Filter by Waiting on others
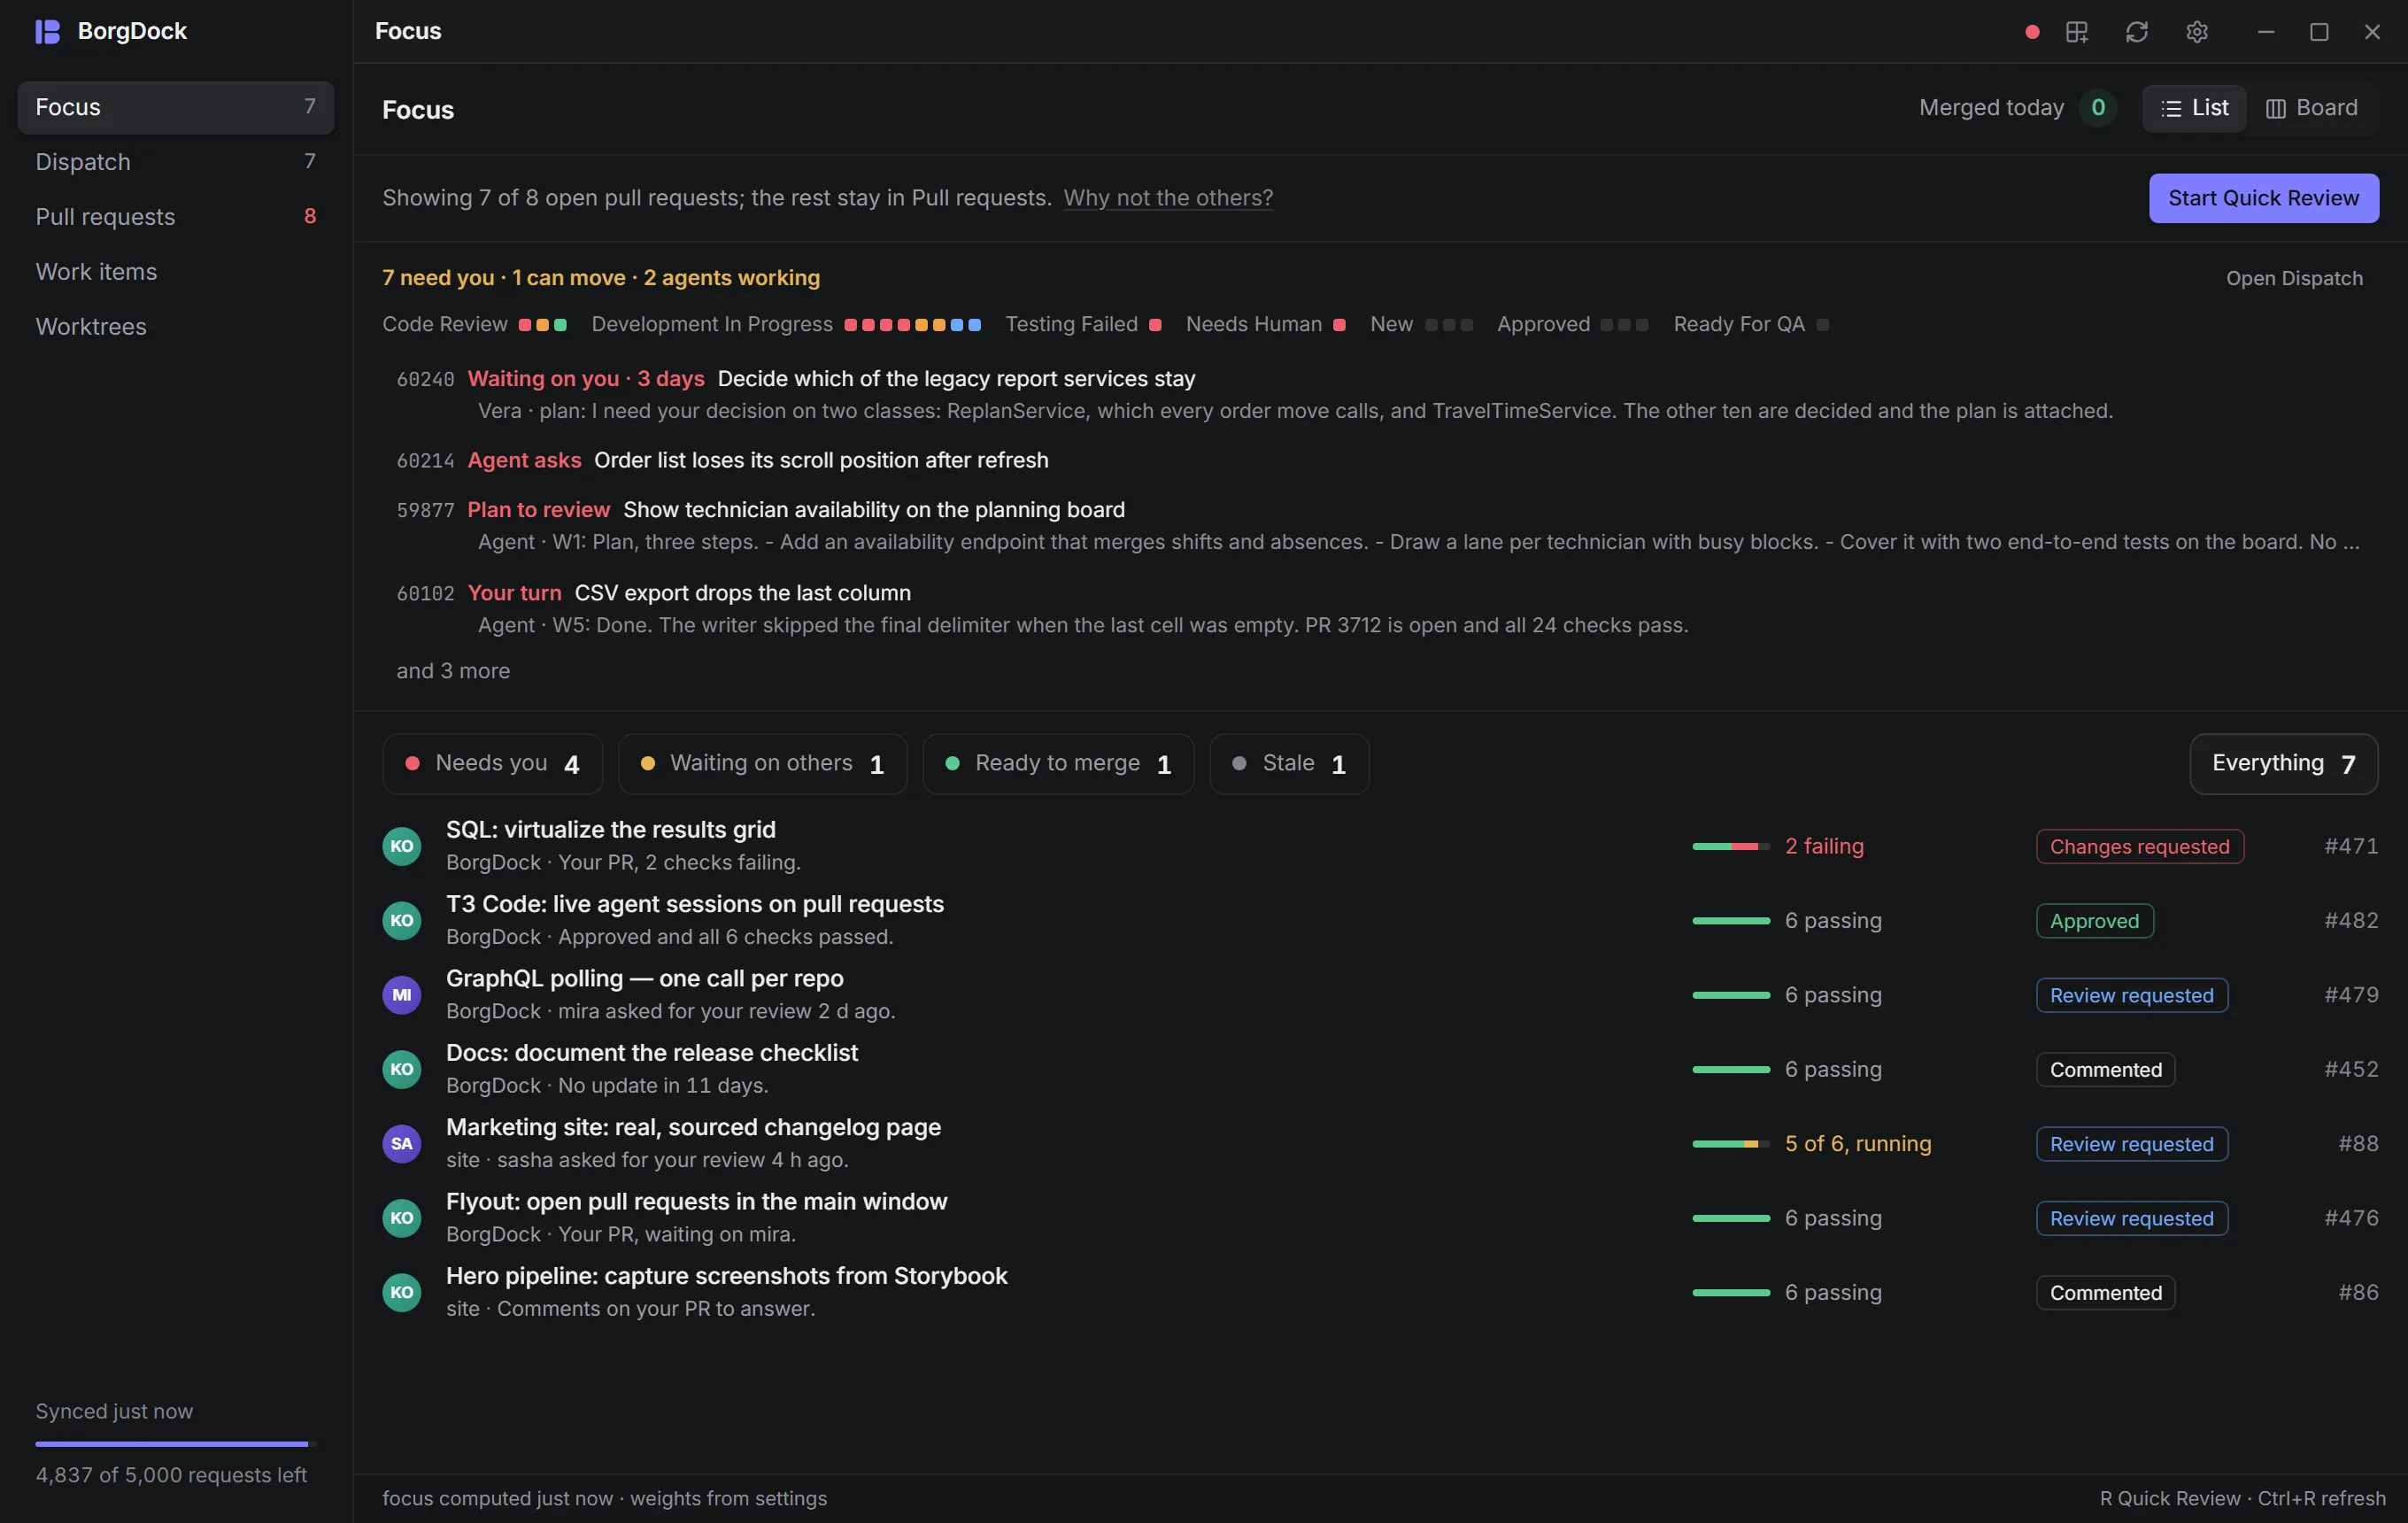Screen dimensions: 2408x1523 pos(763,764)
